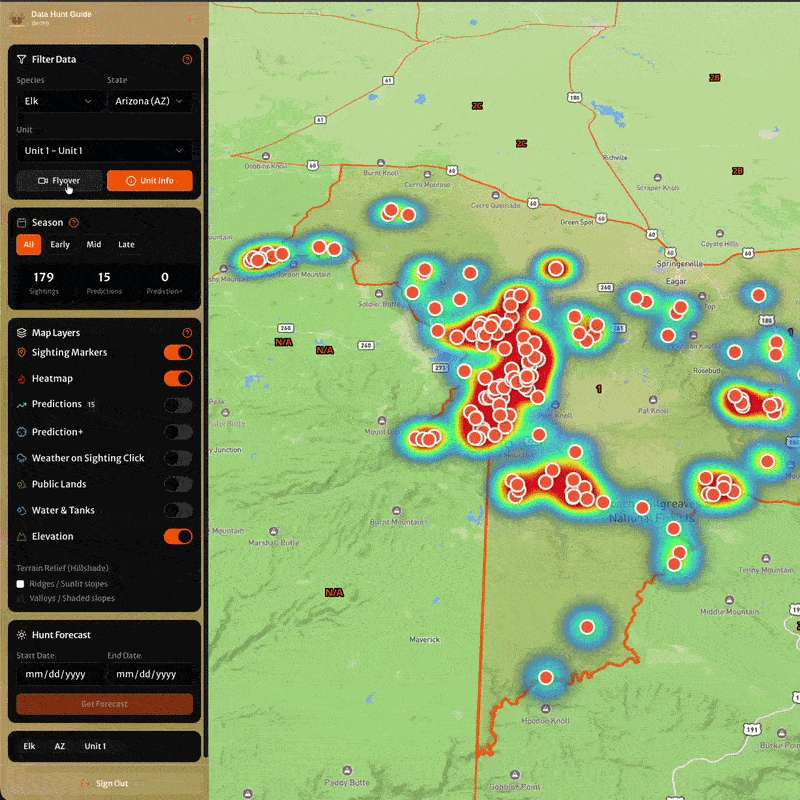
Task: Disable the Sighting Markers toggle
Action: (178, 352)
